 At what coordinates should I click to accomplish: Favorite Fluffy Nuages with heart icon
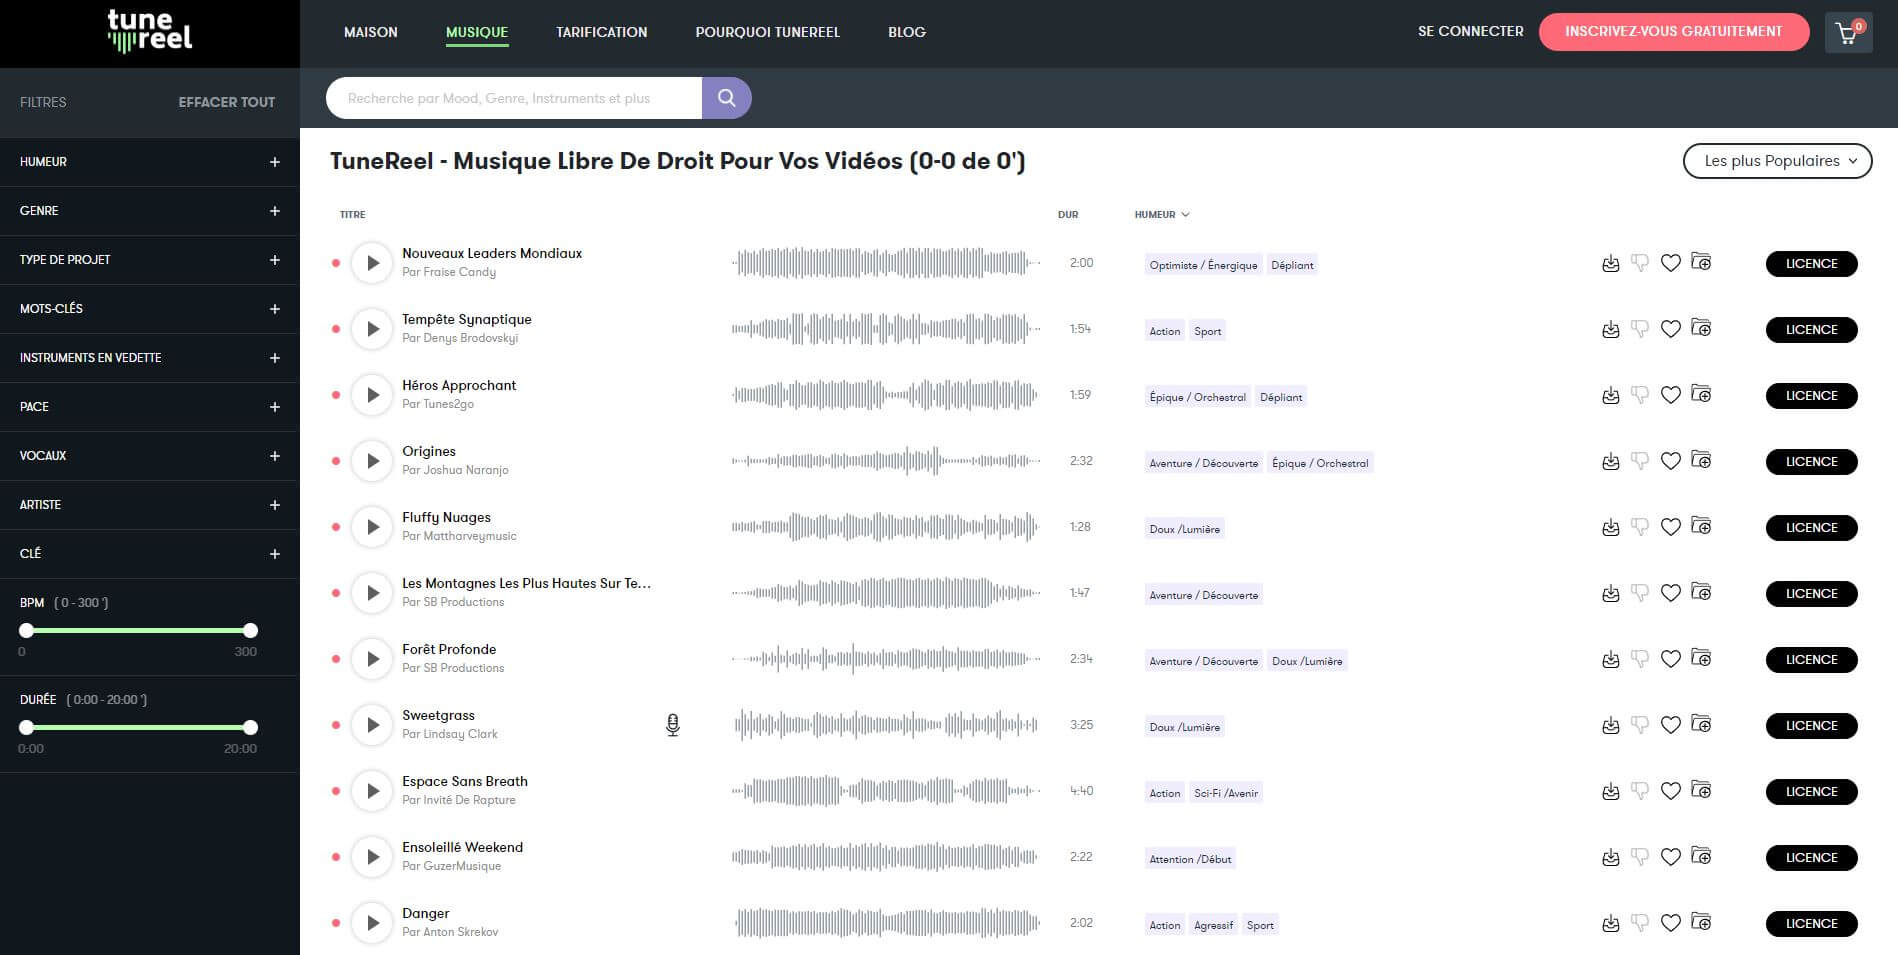[x=1670, y=527]
